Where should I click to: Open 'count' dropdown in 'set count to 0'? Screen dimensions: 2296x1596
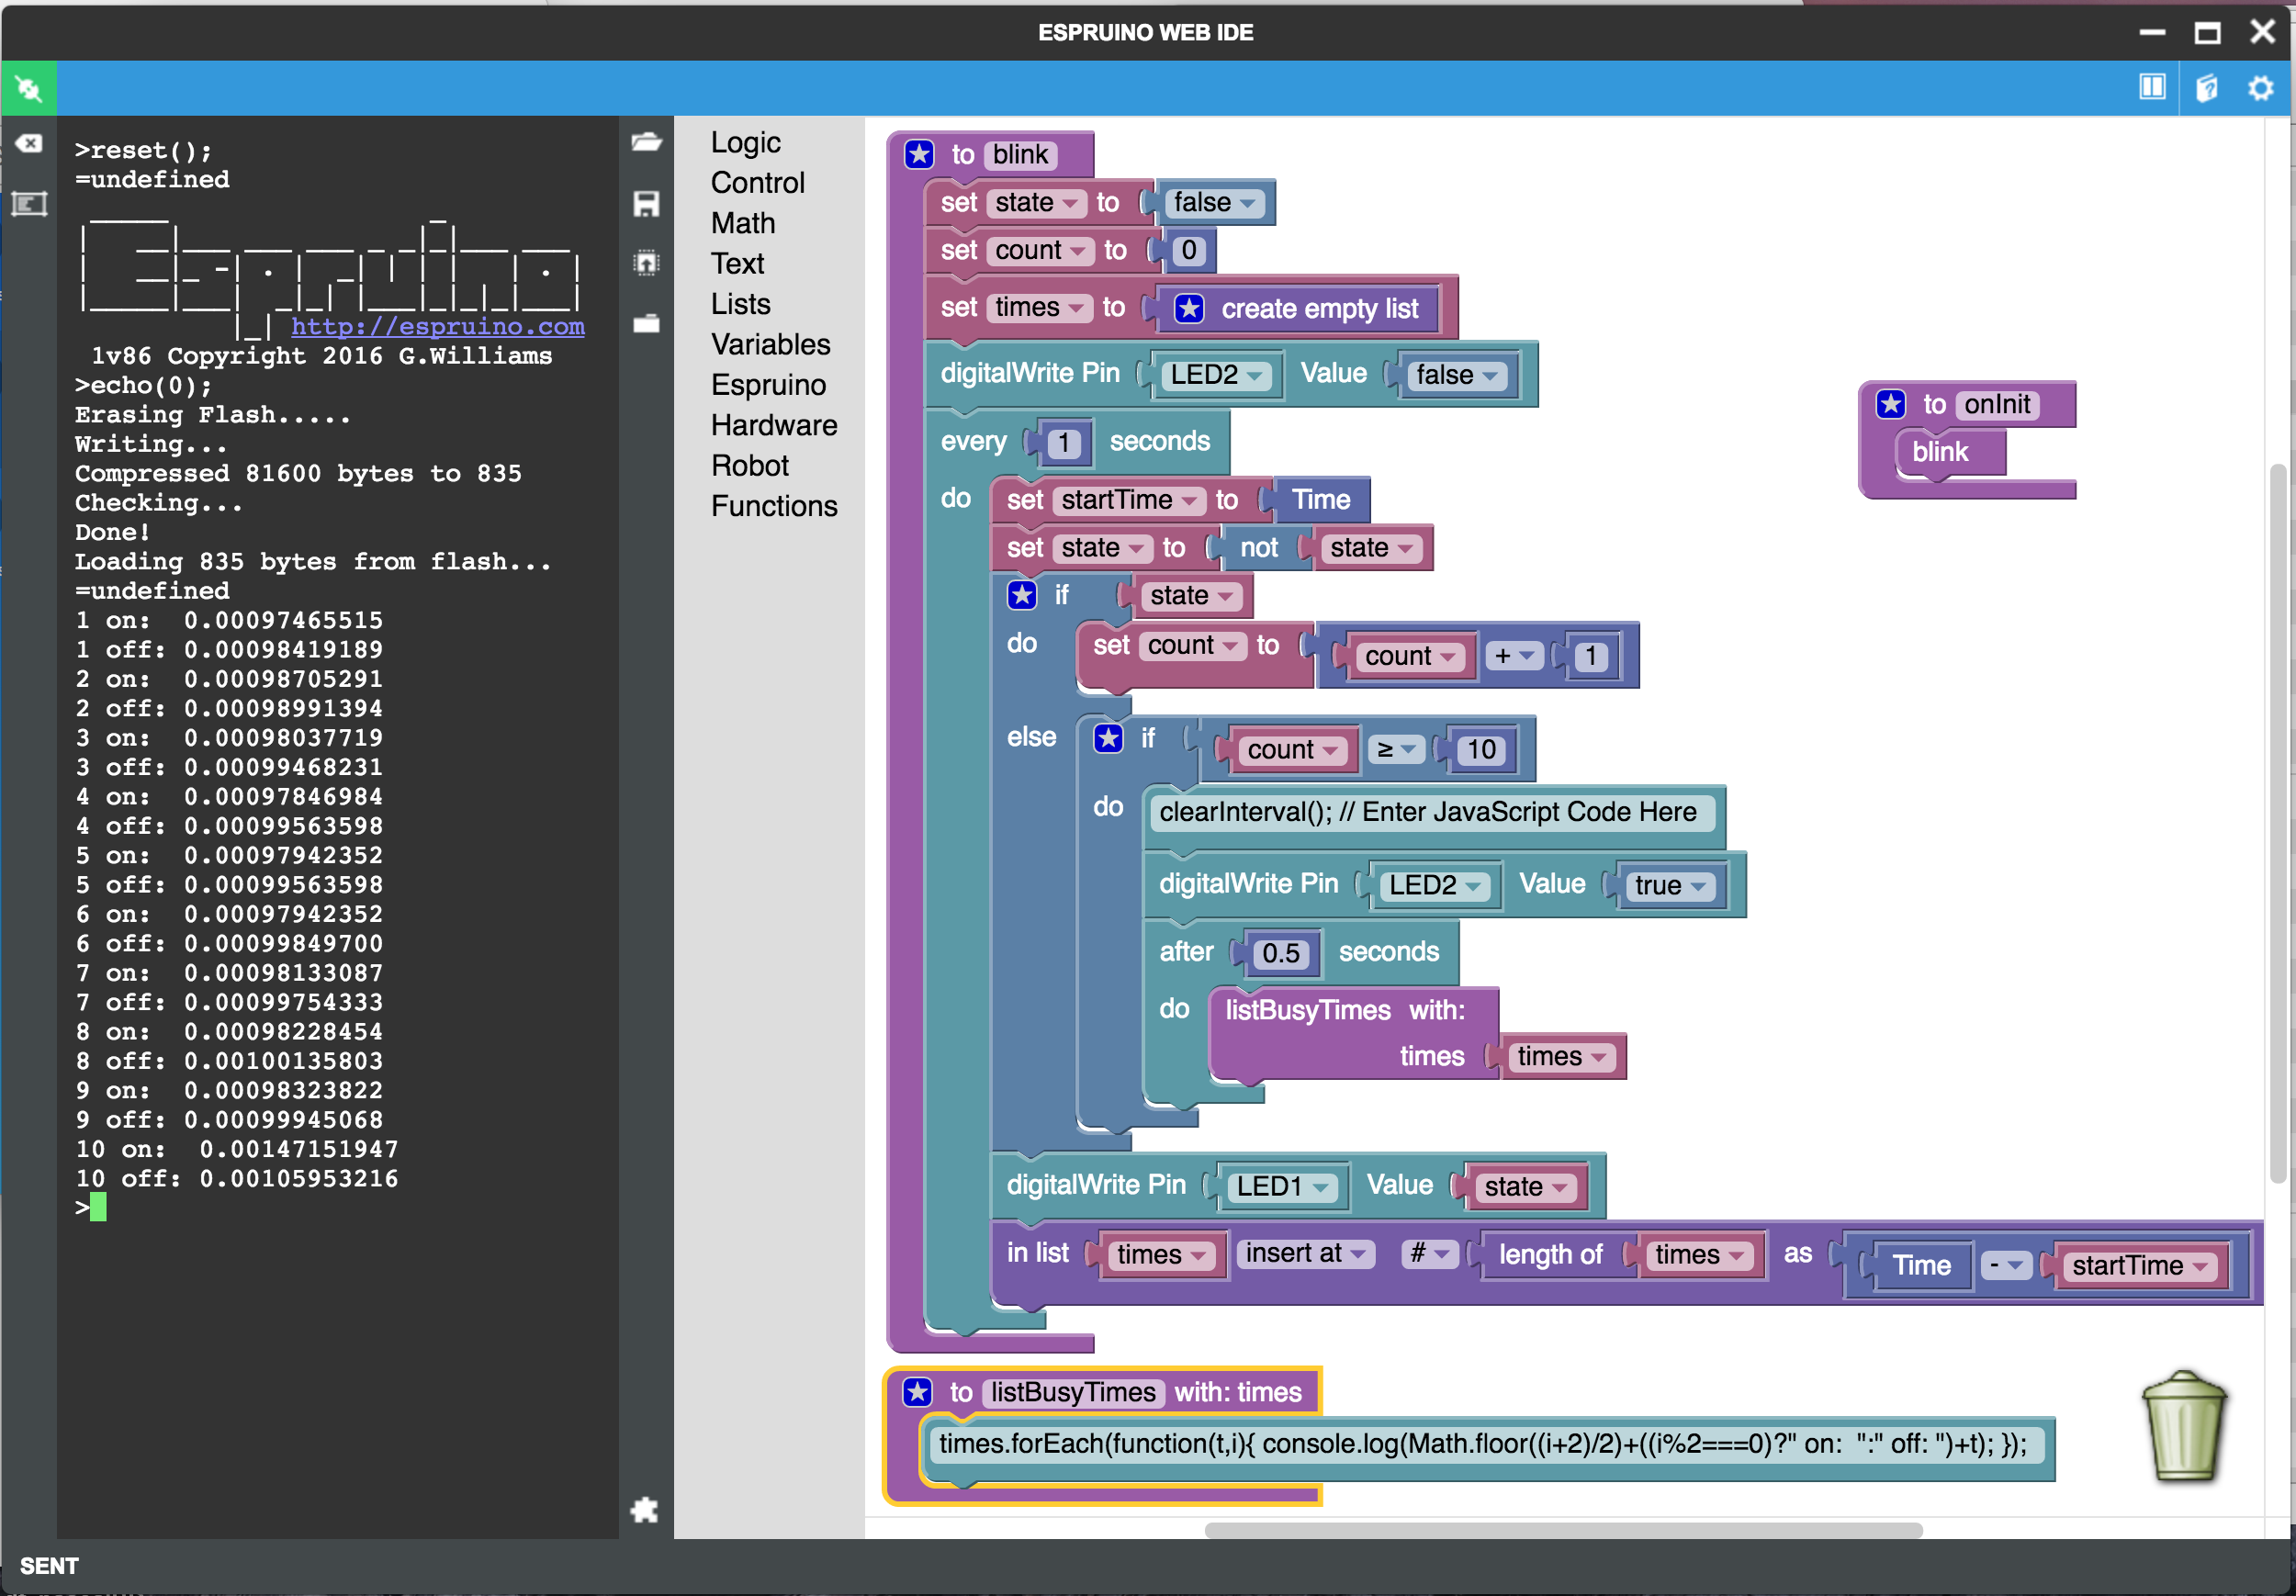[1041, 250]
